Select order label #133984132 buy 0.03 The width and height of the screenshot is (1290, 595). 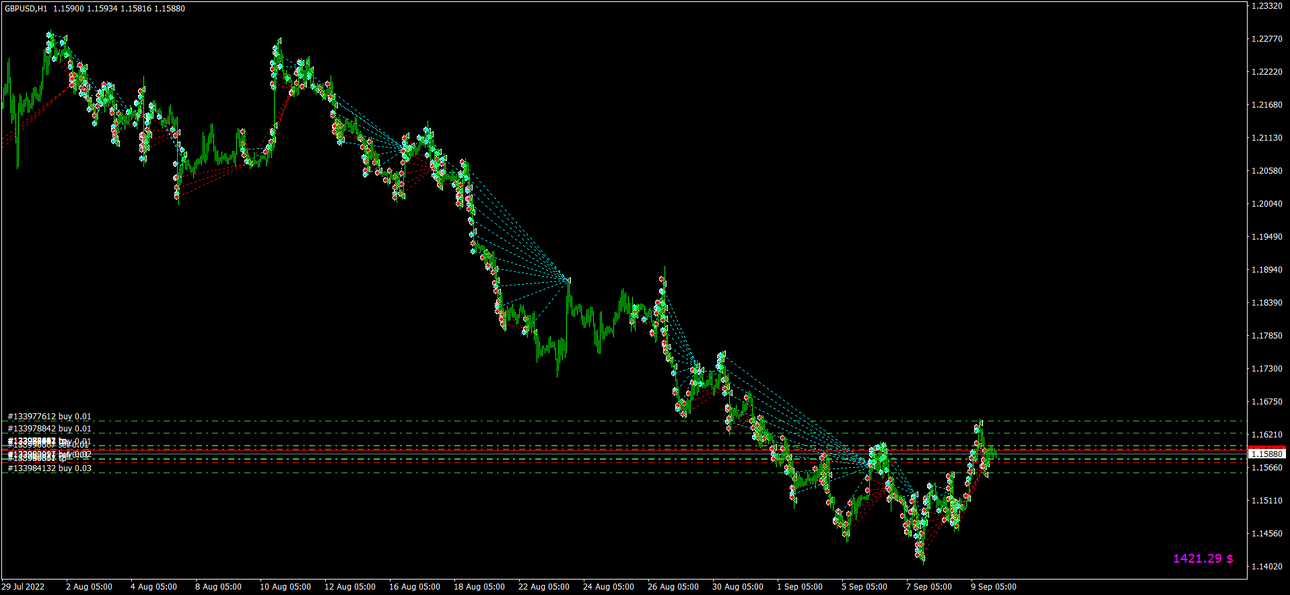tap(49, 467)
